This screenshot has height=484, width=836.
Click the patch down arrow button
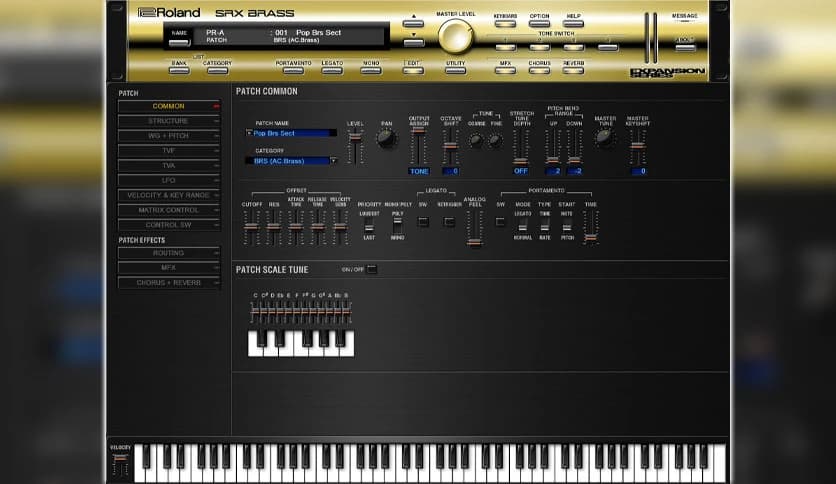[x=413, y=43]
